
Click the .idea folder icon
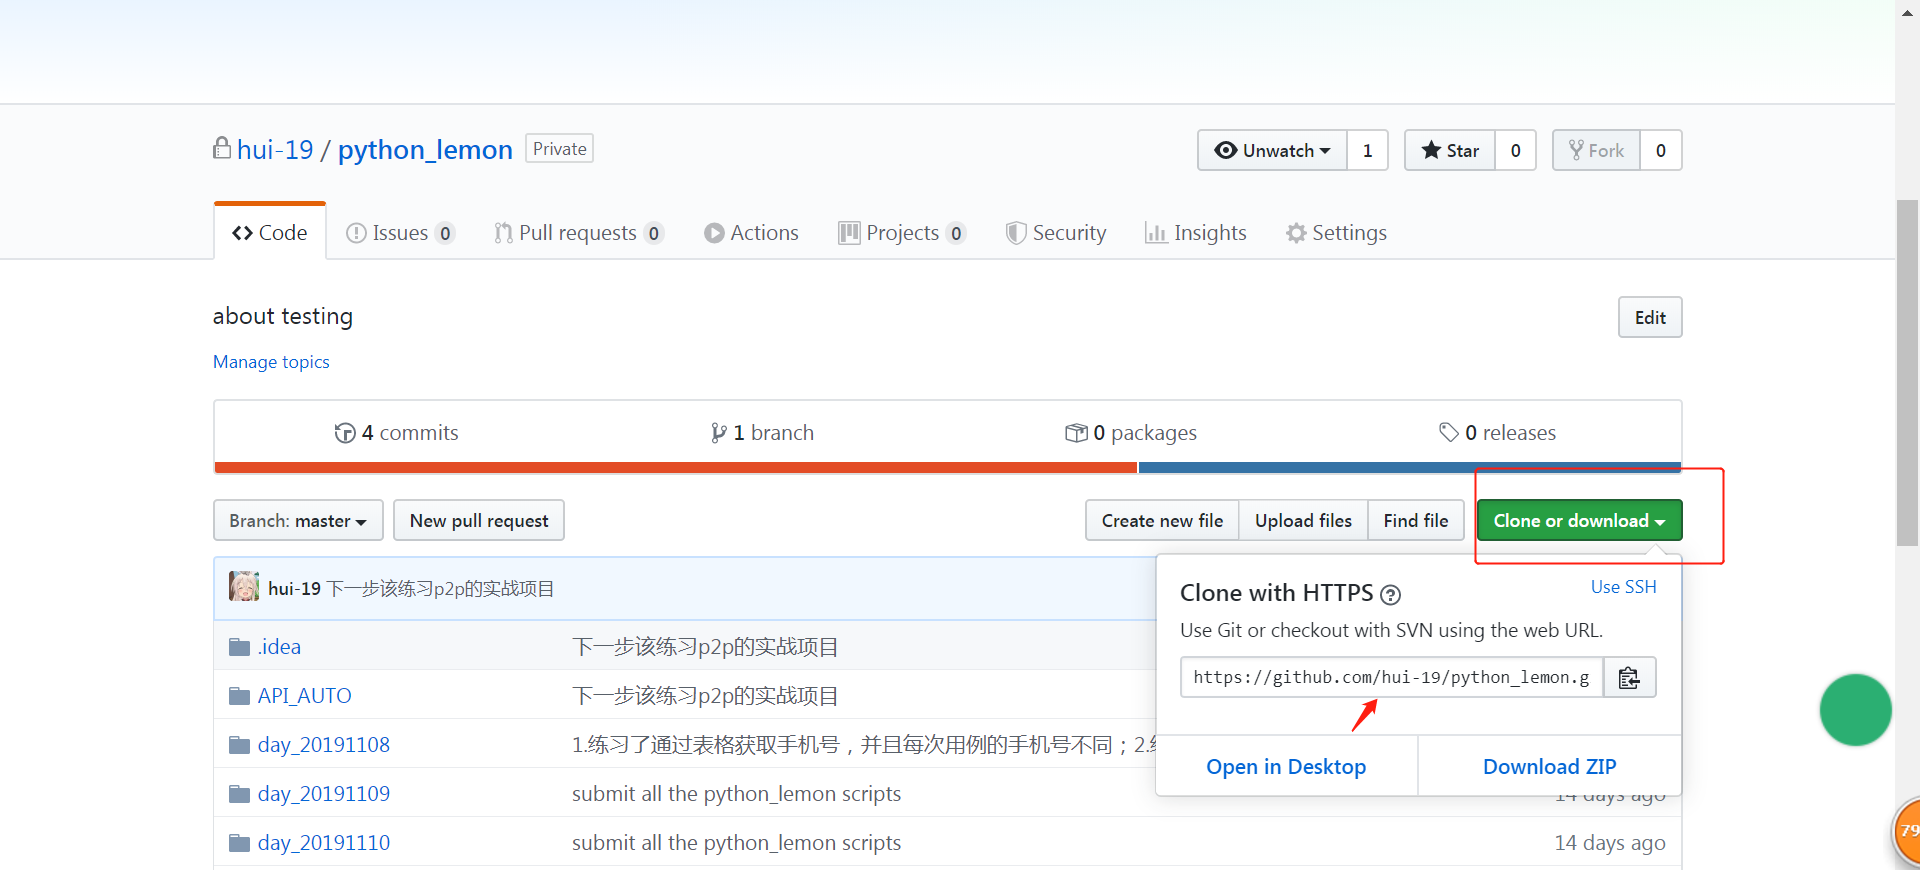[x=239, y=647]
